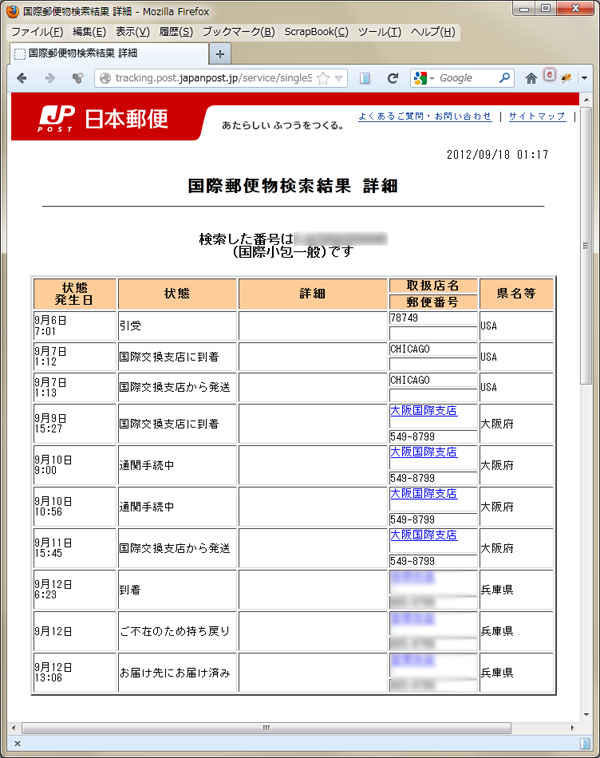Screen dimensions: 600x758
Task: Open the サイトマップ link
Action: [537, 116]
